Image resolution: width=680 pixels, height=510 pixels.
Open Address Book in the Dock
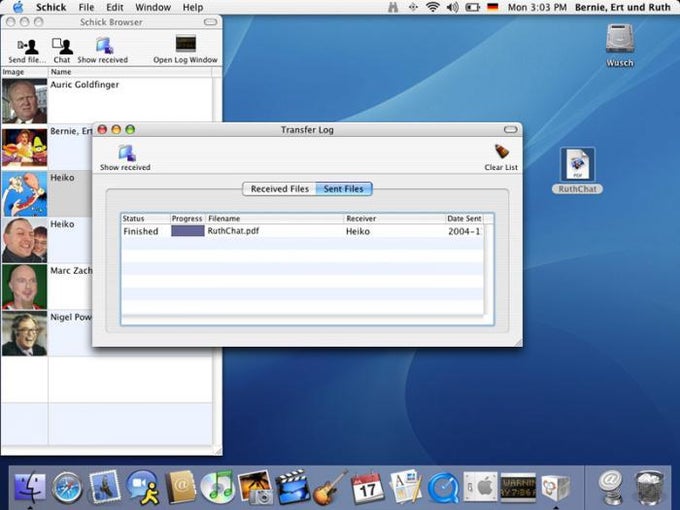point(180,487)
